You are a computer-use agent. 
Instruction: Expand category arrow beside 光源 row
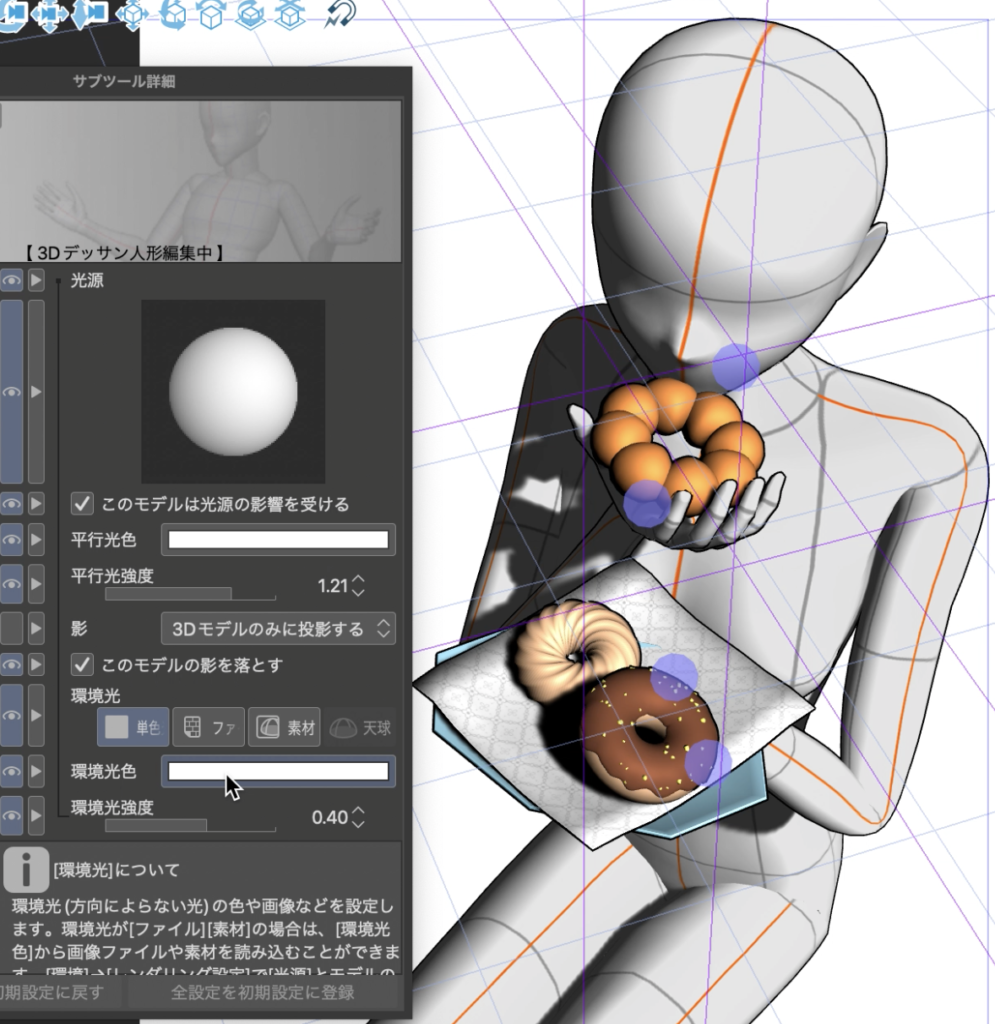point(36,281)
